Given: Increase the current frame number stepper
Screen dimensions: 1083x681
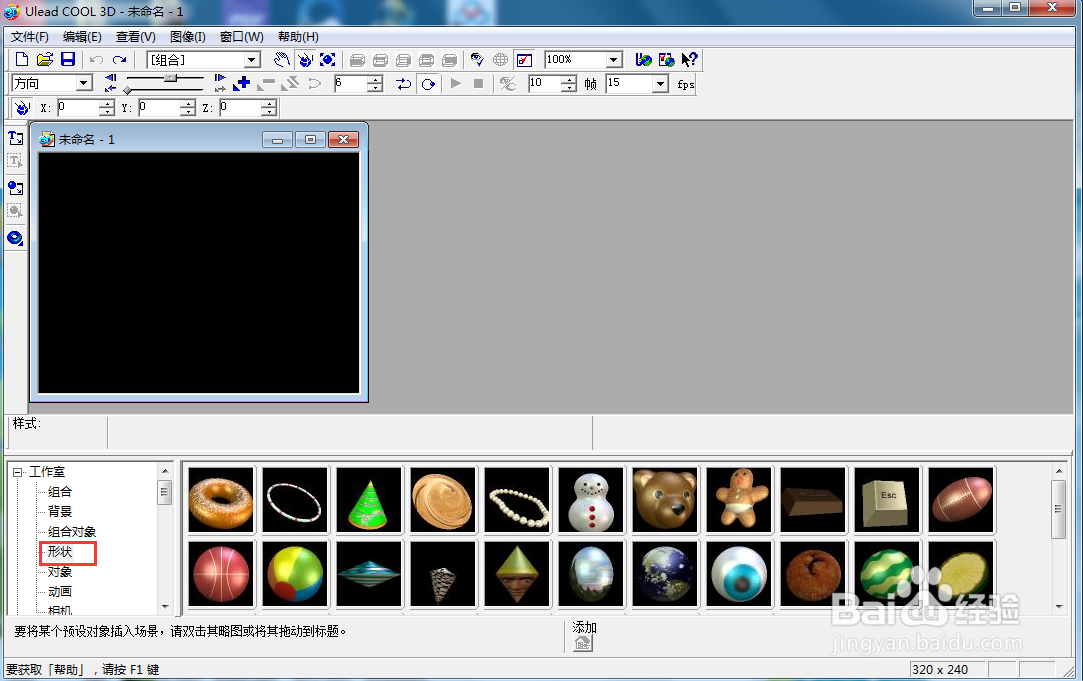Looking at the screenshot, I should click(374, 80).
